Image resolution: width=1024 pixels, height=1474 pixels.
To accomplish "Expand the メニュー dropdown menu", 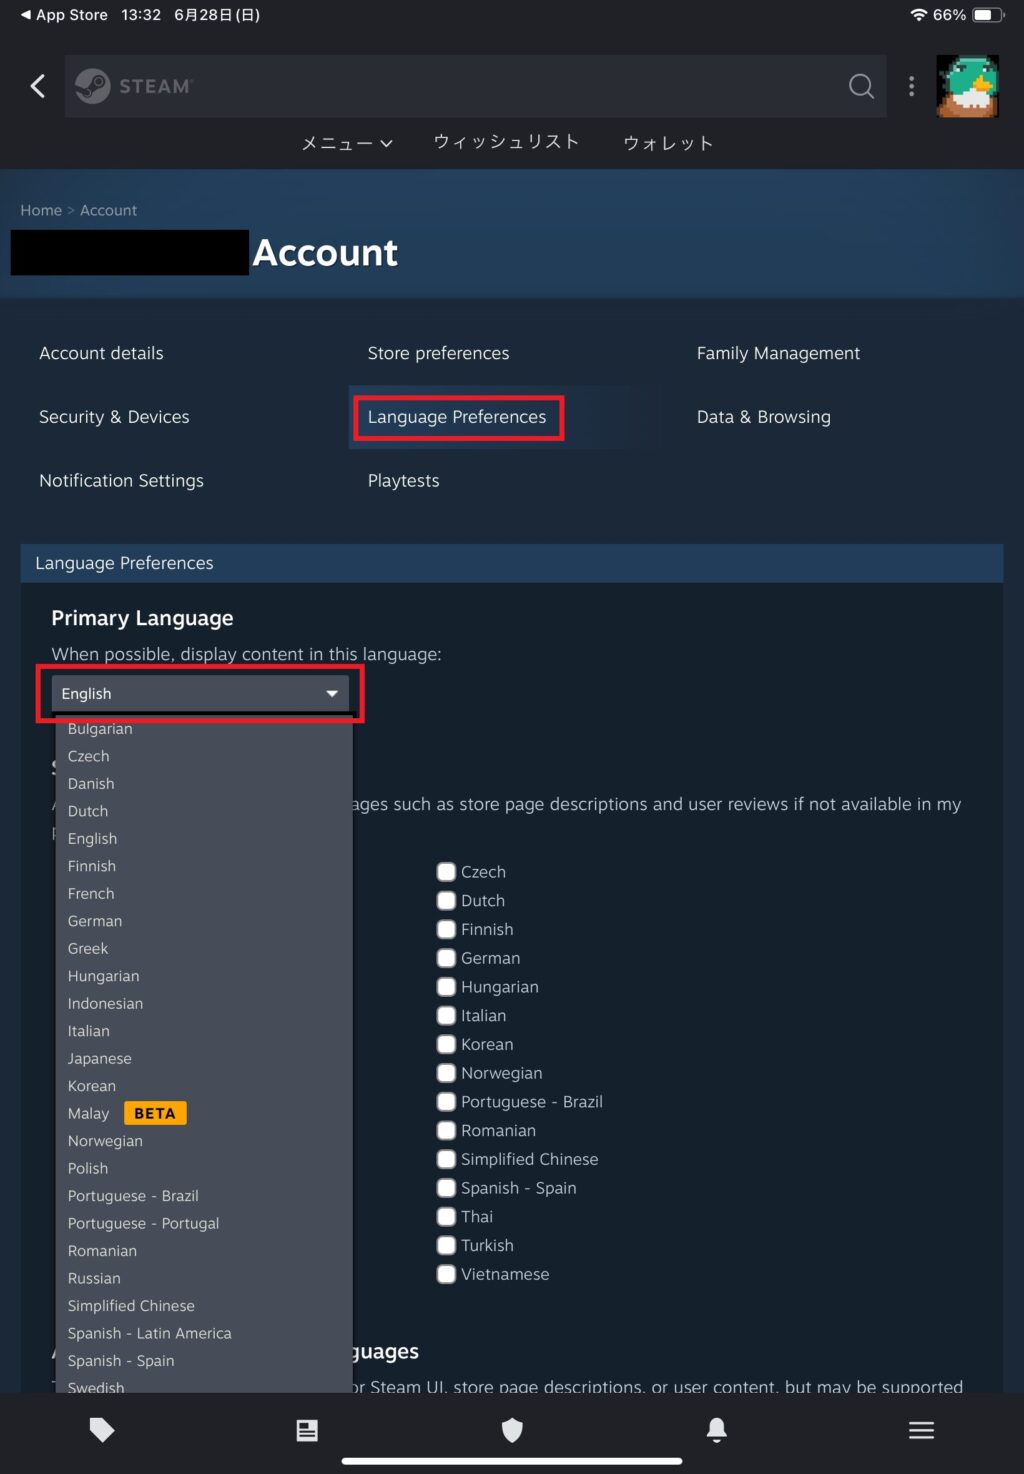I will [x=347, y=143].
